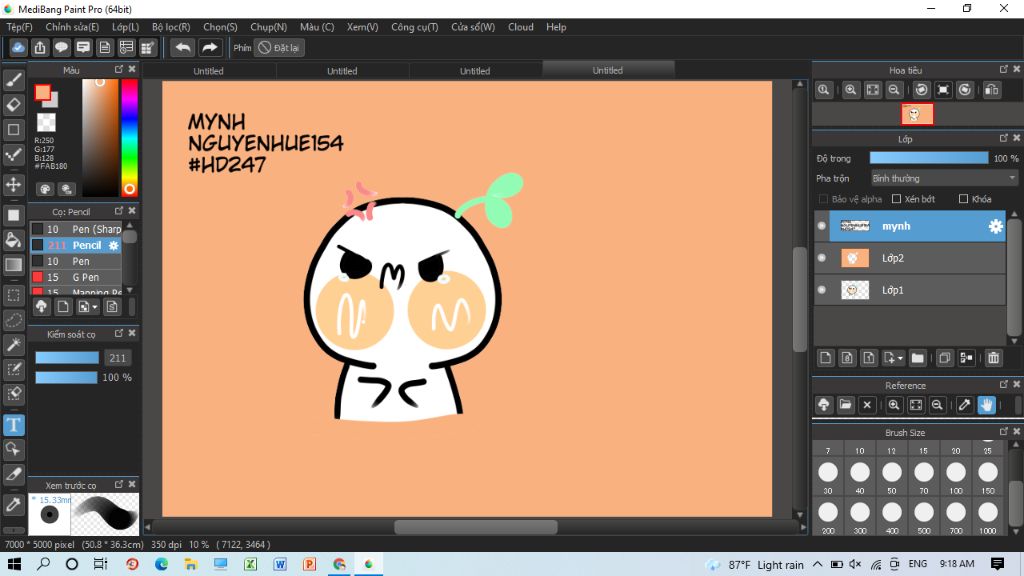The width and height of the screenshot is (1024, 576).
Task: Click the Undo arrow in toolbar
Action: (183, 48)
